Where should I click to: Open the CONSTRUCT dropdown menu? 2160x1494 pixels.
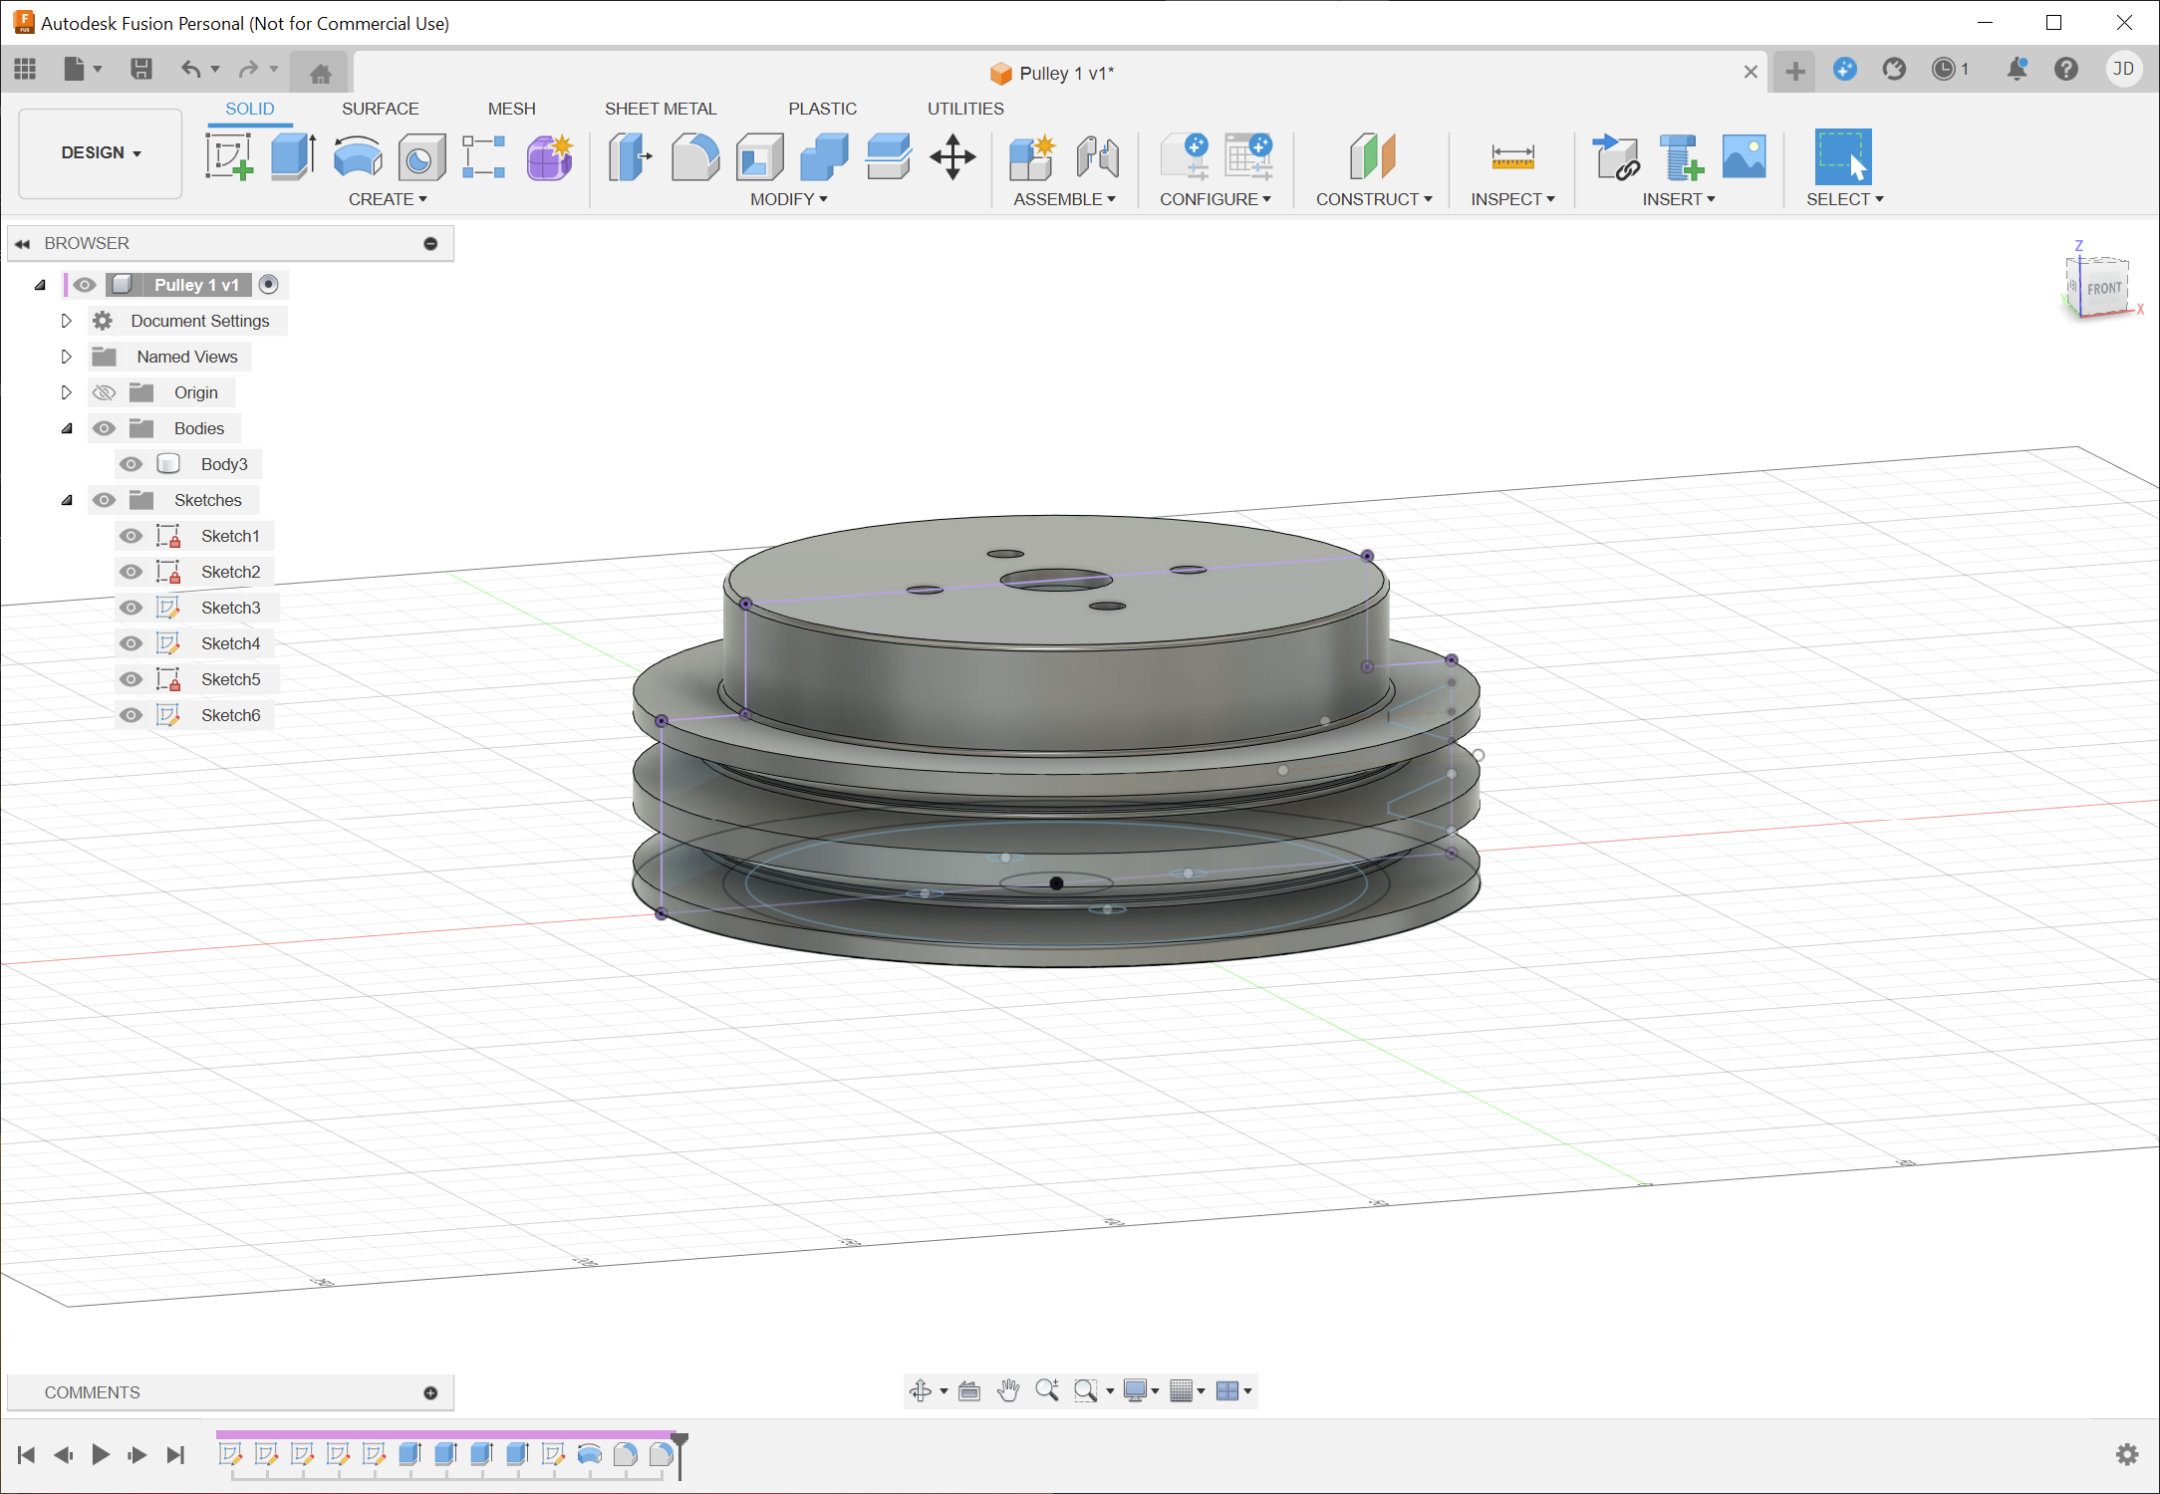(1374, 199)
